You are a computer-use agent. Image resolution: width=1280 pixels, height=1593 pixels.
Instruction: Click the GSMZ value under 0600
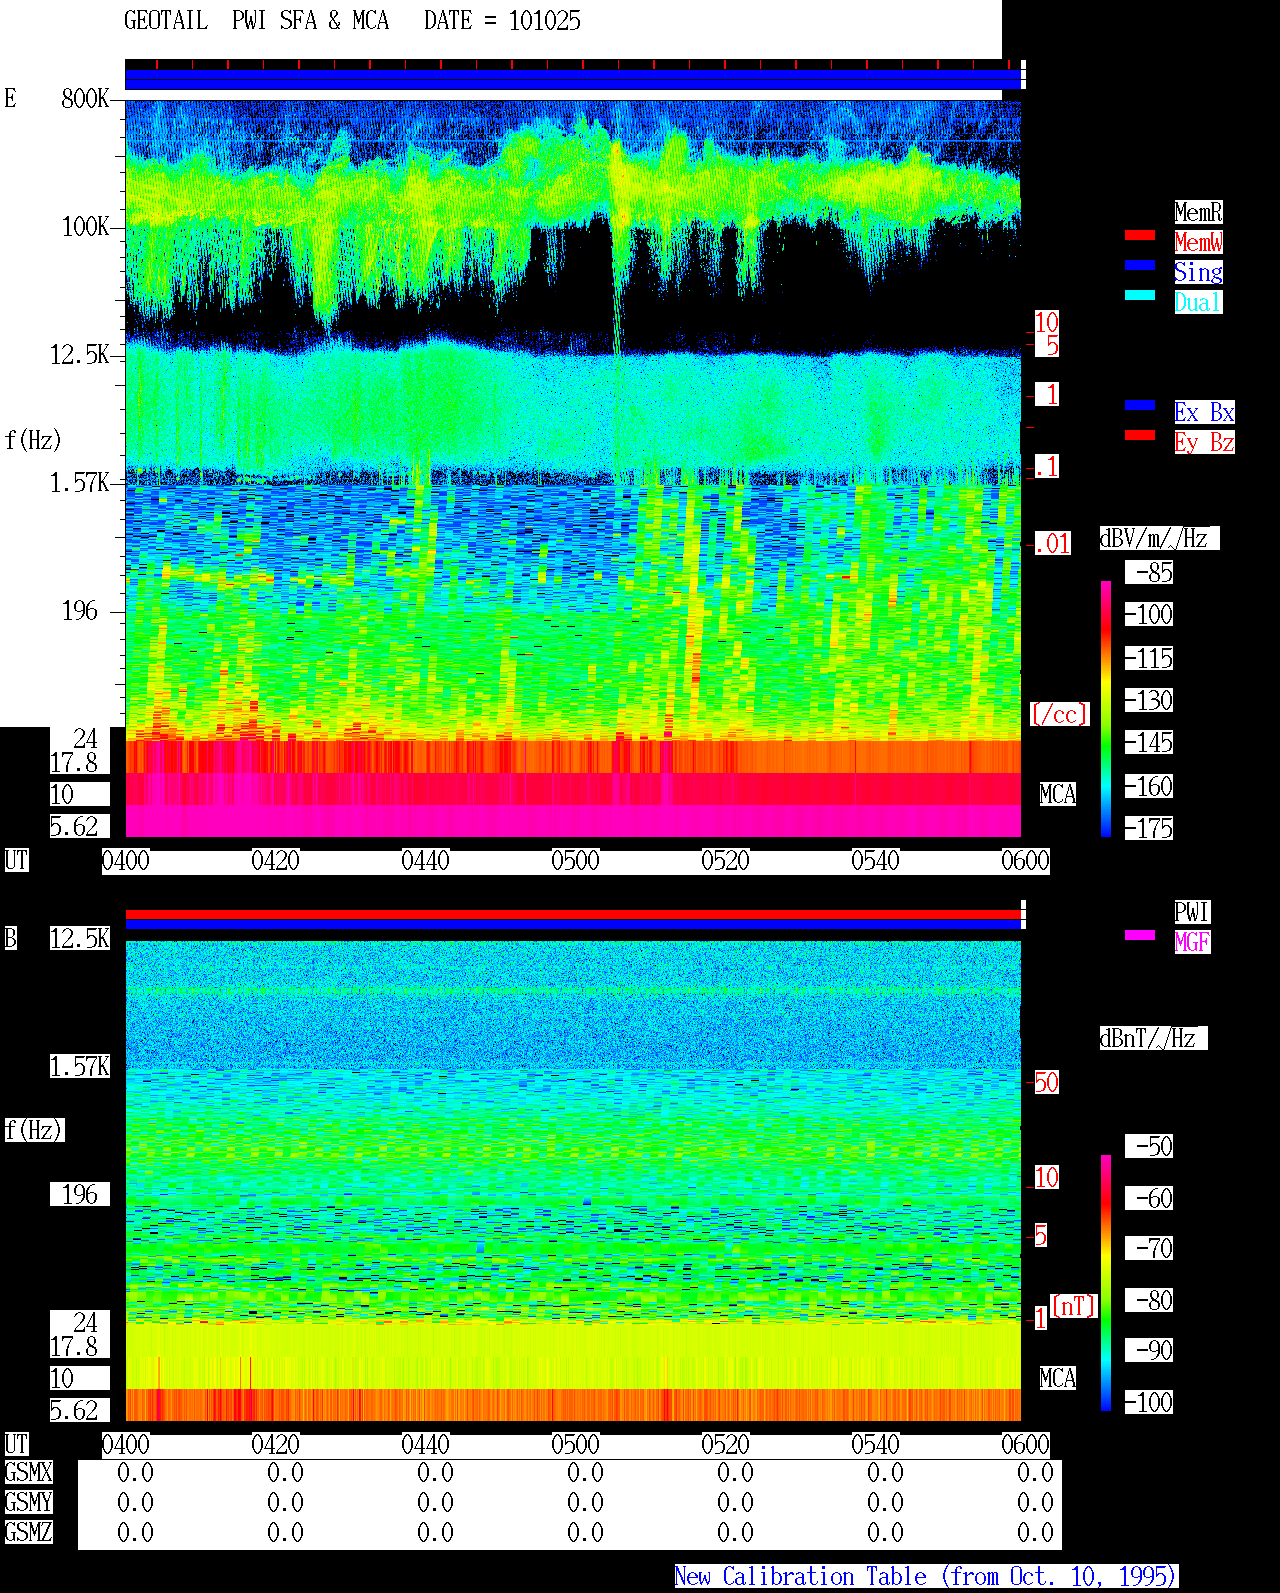click(x=1035, y=1532)
